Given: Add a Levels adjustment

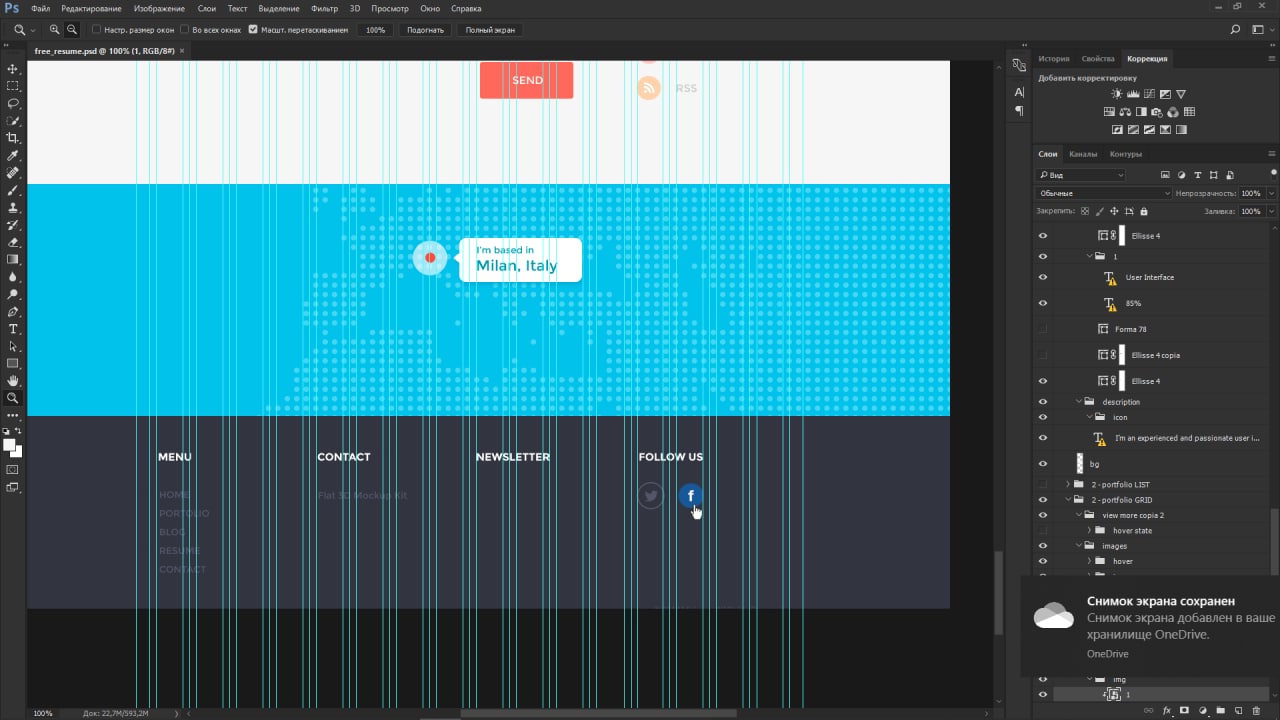Looking at the screenshot, I should pos(1133,94).
